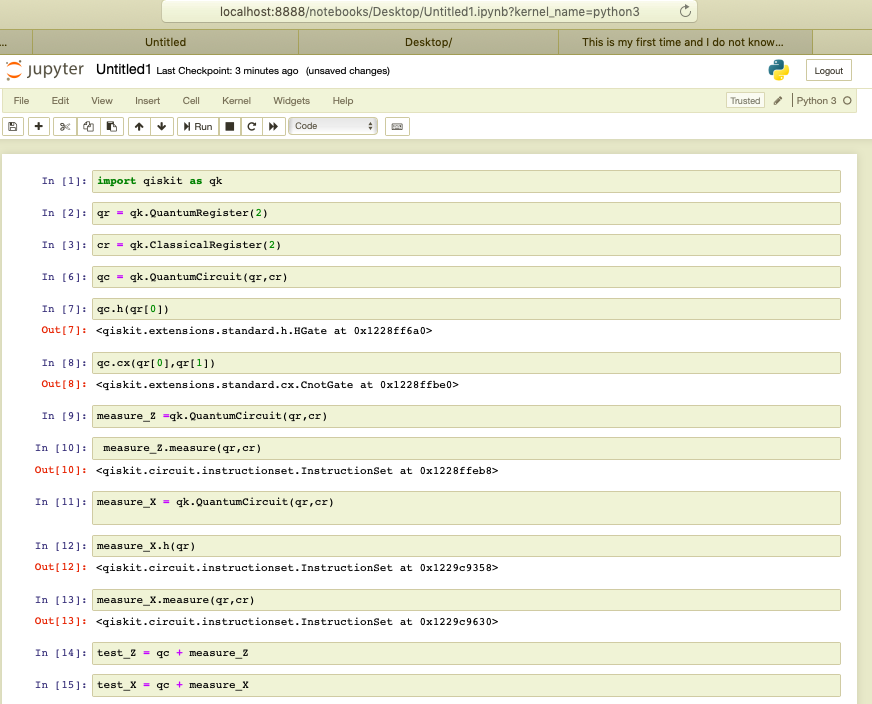This screenshot has height=704, width=872.
Task: Open the Help menu
Action: 343,101
